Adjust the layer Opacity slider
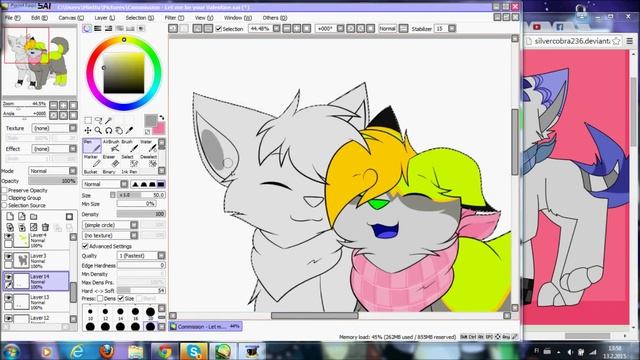The height and width of the screenshot is (360, 640). [52, 181]
